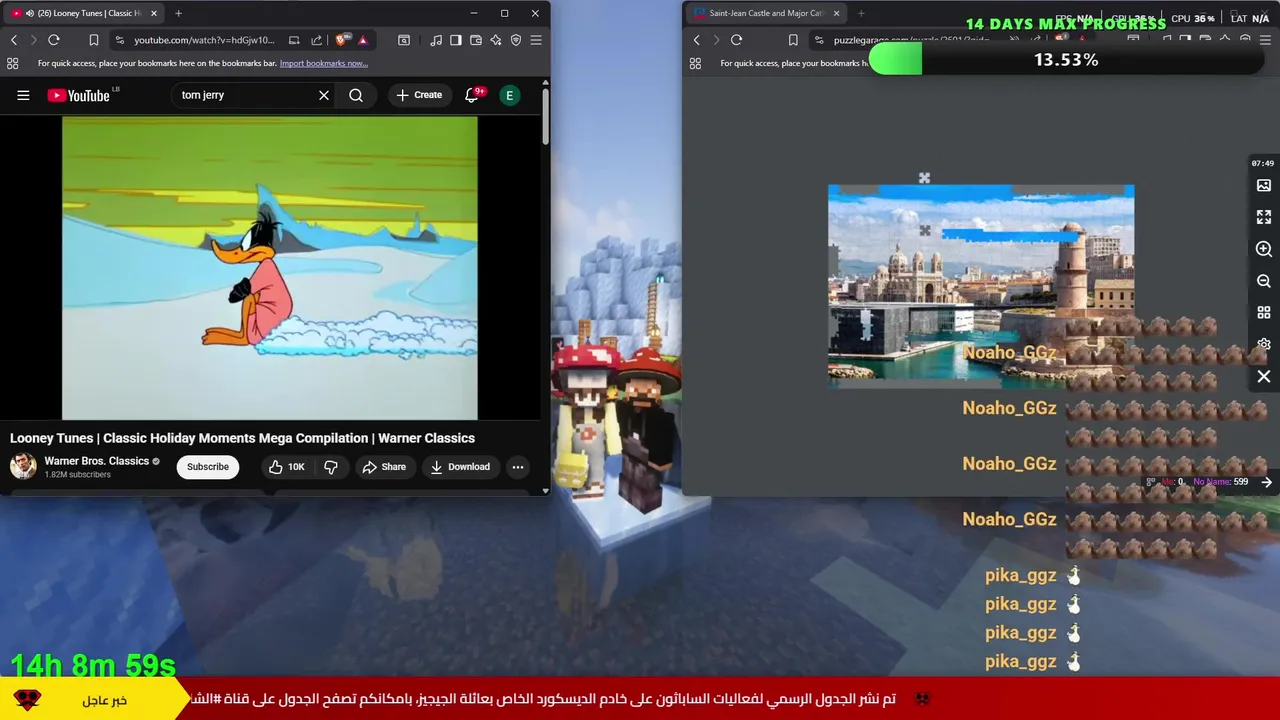Click the video title text
This screenshot has height=720, width=1280.
pos(242,438)
